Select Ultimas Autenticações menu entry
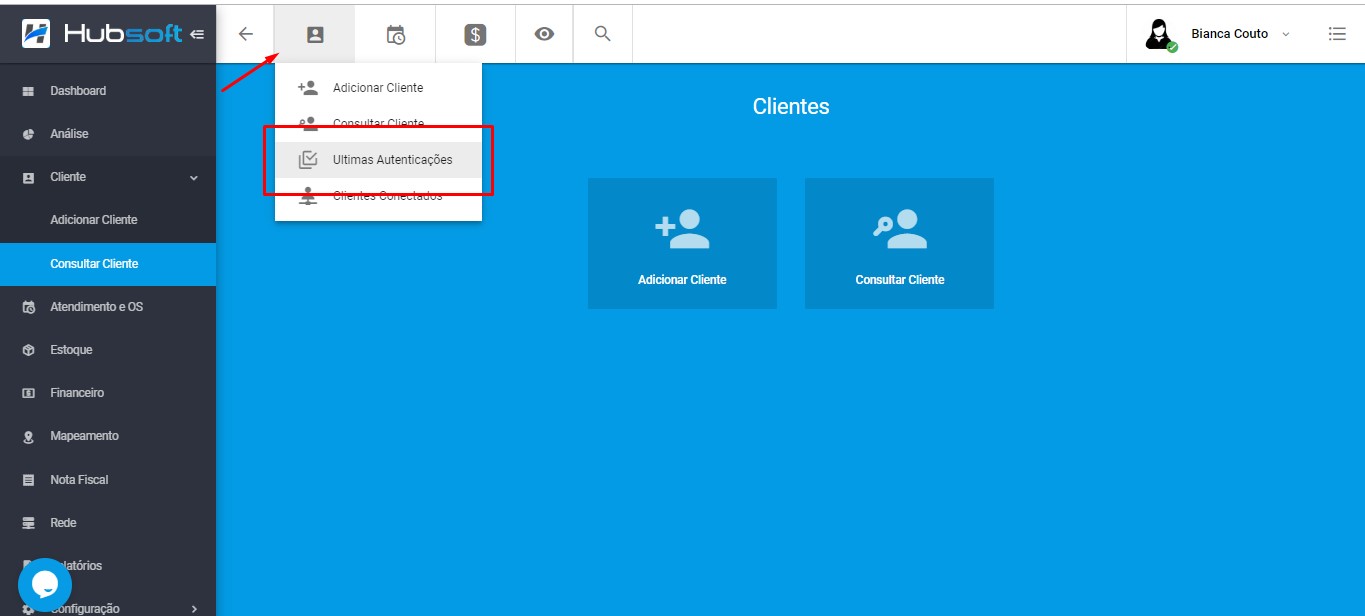The width and height of the screenshot is (1365, 616). click(x=378, y=160)
